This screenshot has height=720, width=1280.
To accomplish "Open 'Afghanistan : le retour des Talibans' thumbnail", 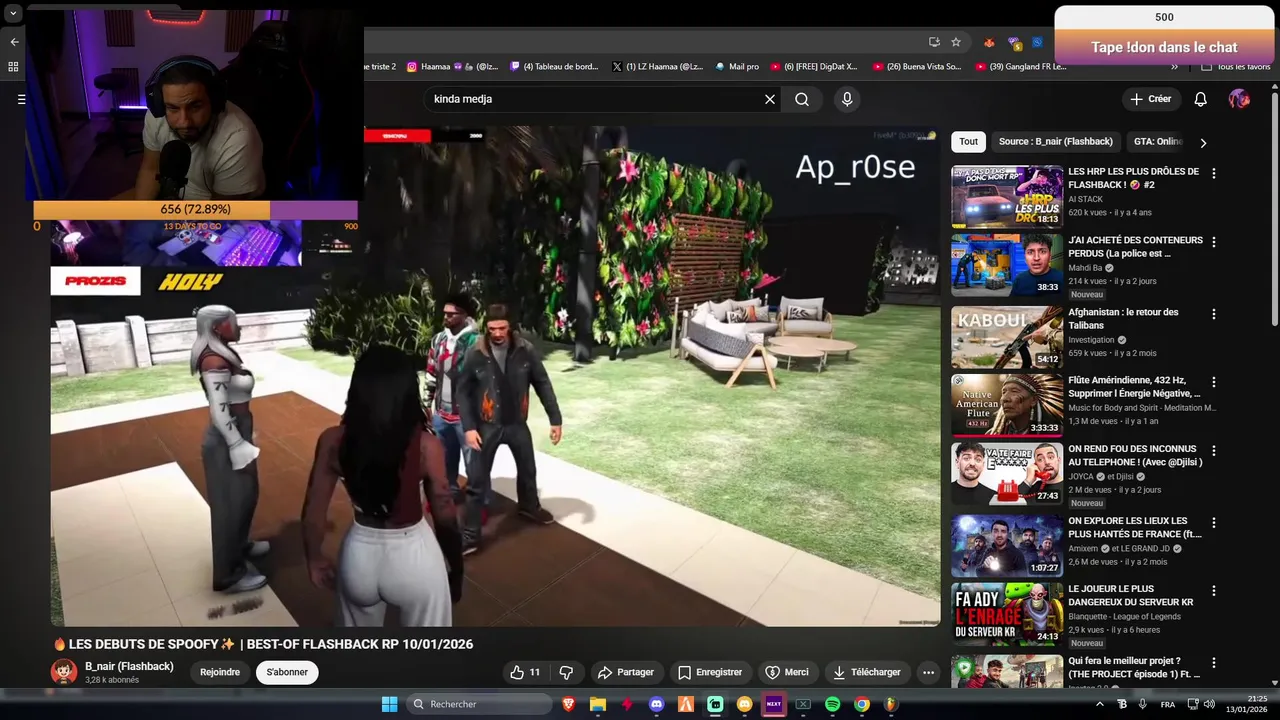I will [1006, 337].
